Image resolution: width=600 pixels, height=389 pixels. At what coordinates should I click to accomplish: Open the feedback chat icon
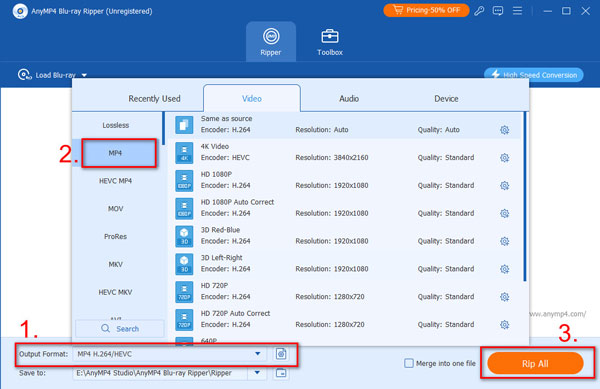click(498, 11)
